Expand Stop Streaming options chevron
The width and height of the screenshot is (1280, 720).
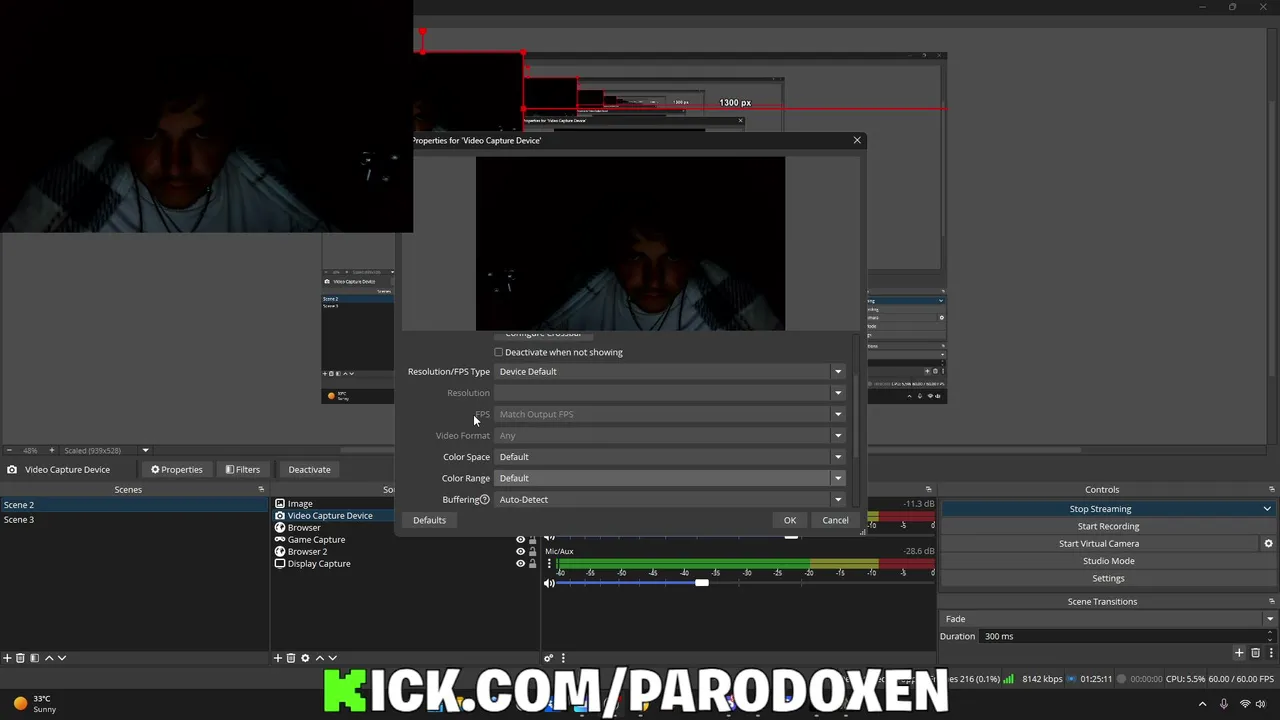(1267, 509)
